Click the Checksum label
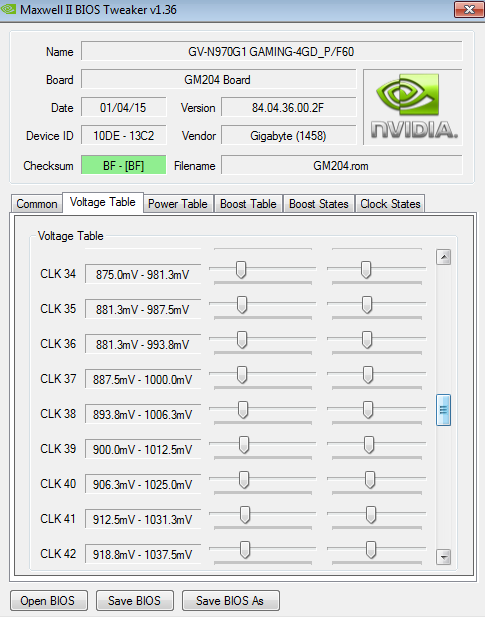 [48, 166]
